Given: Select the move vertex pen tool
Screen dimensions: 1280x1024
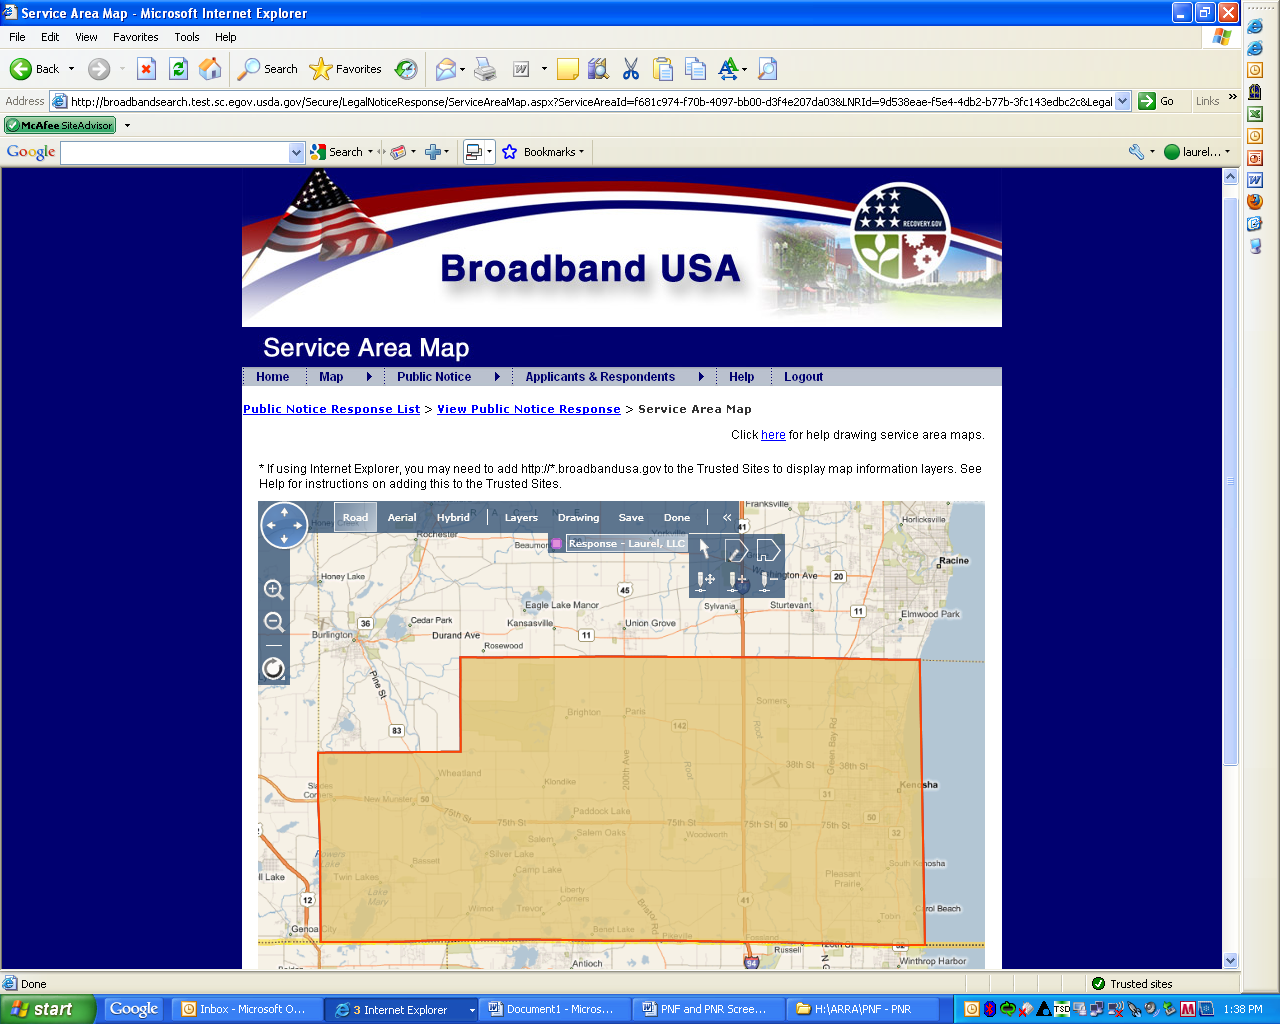Looking at the screenshot, I should click(x=705, y=580).
